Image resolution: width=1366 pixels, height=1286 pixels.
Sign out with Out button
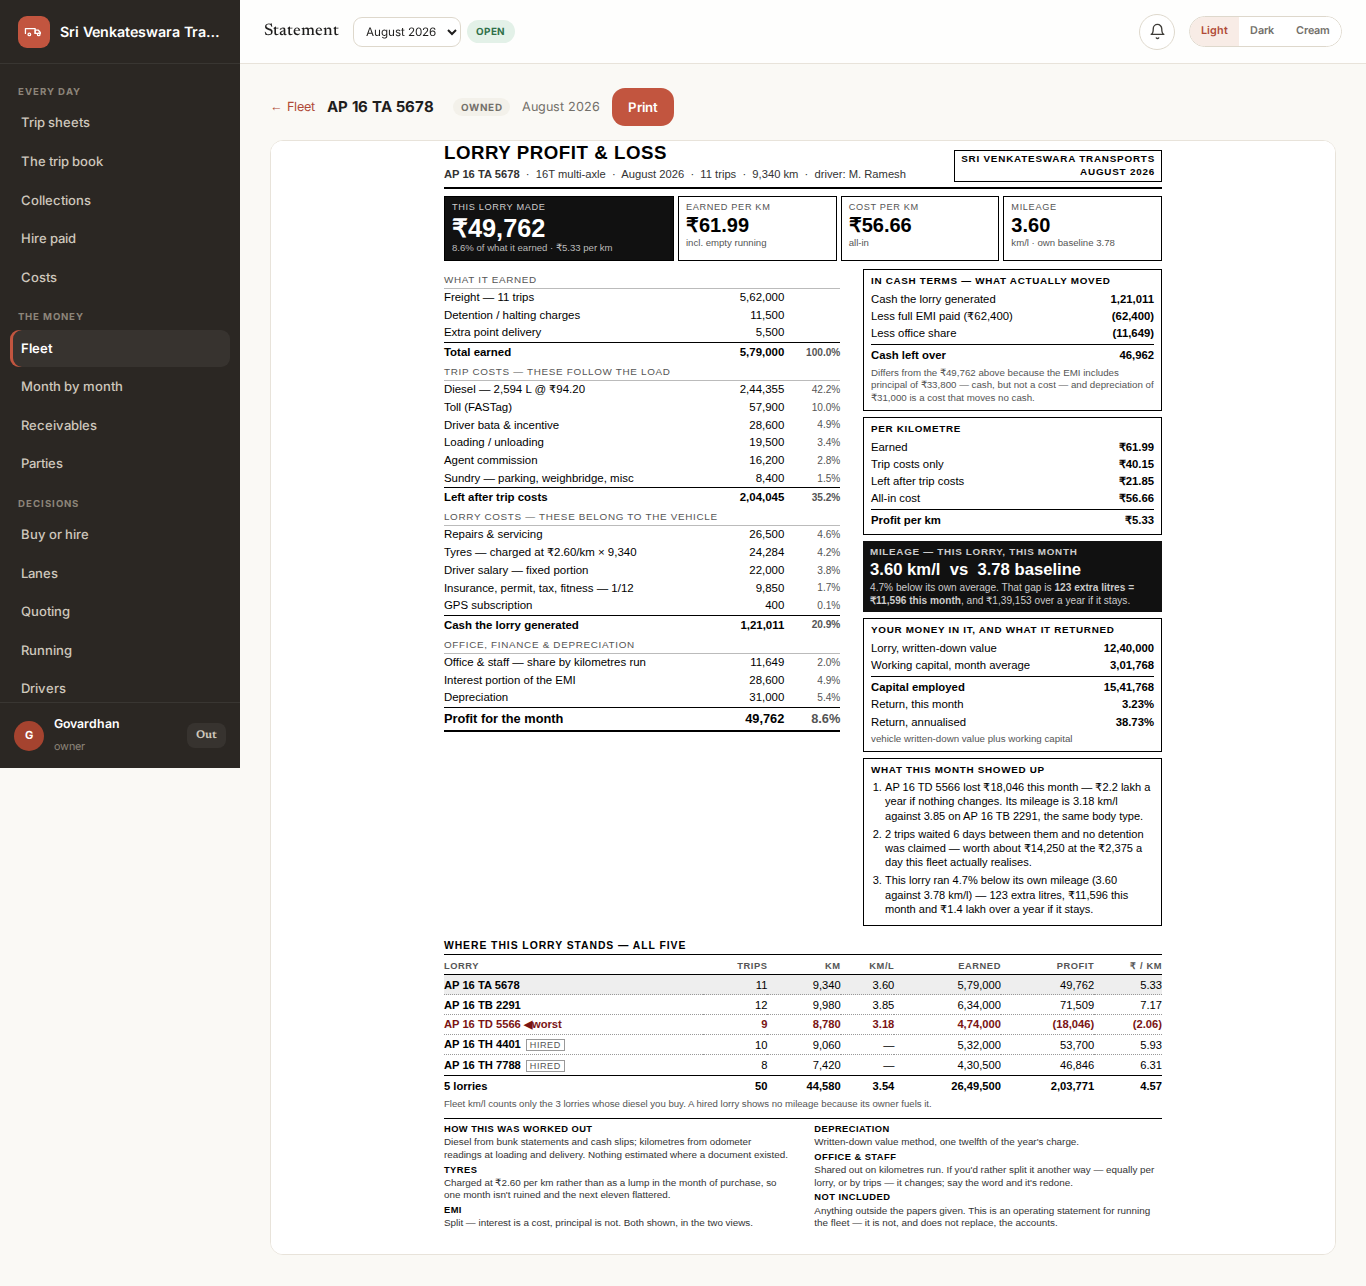pyautogui.click(x=206, y=735)
